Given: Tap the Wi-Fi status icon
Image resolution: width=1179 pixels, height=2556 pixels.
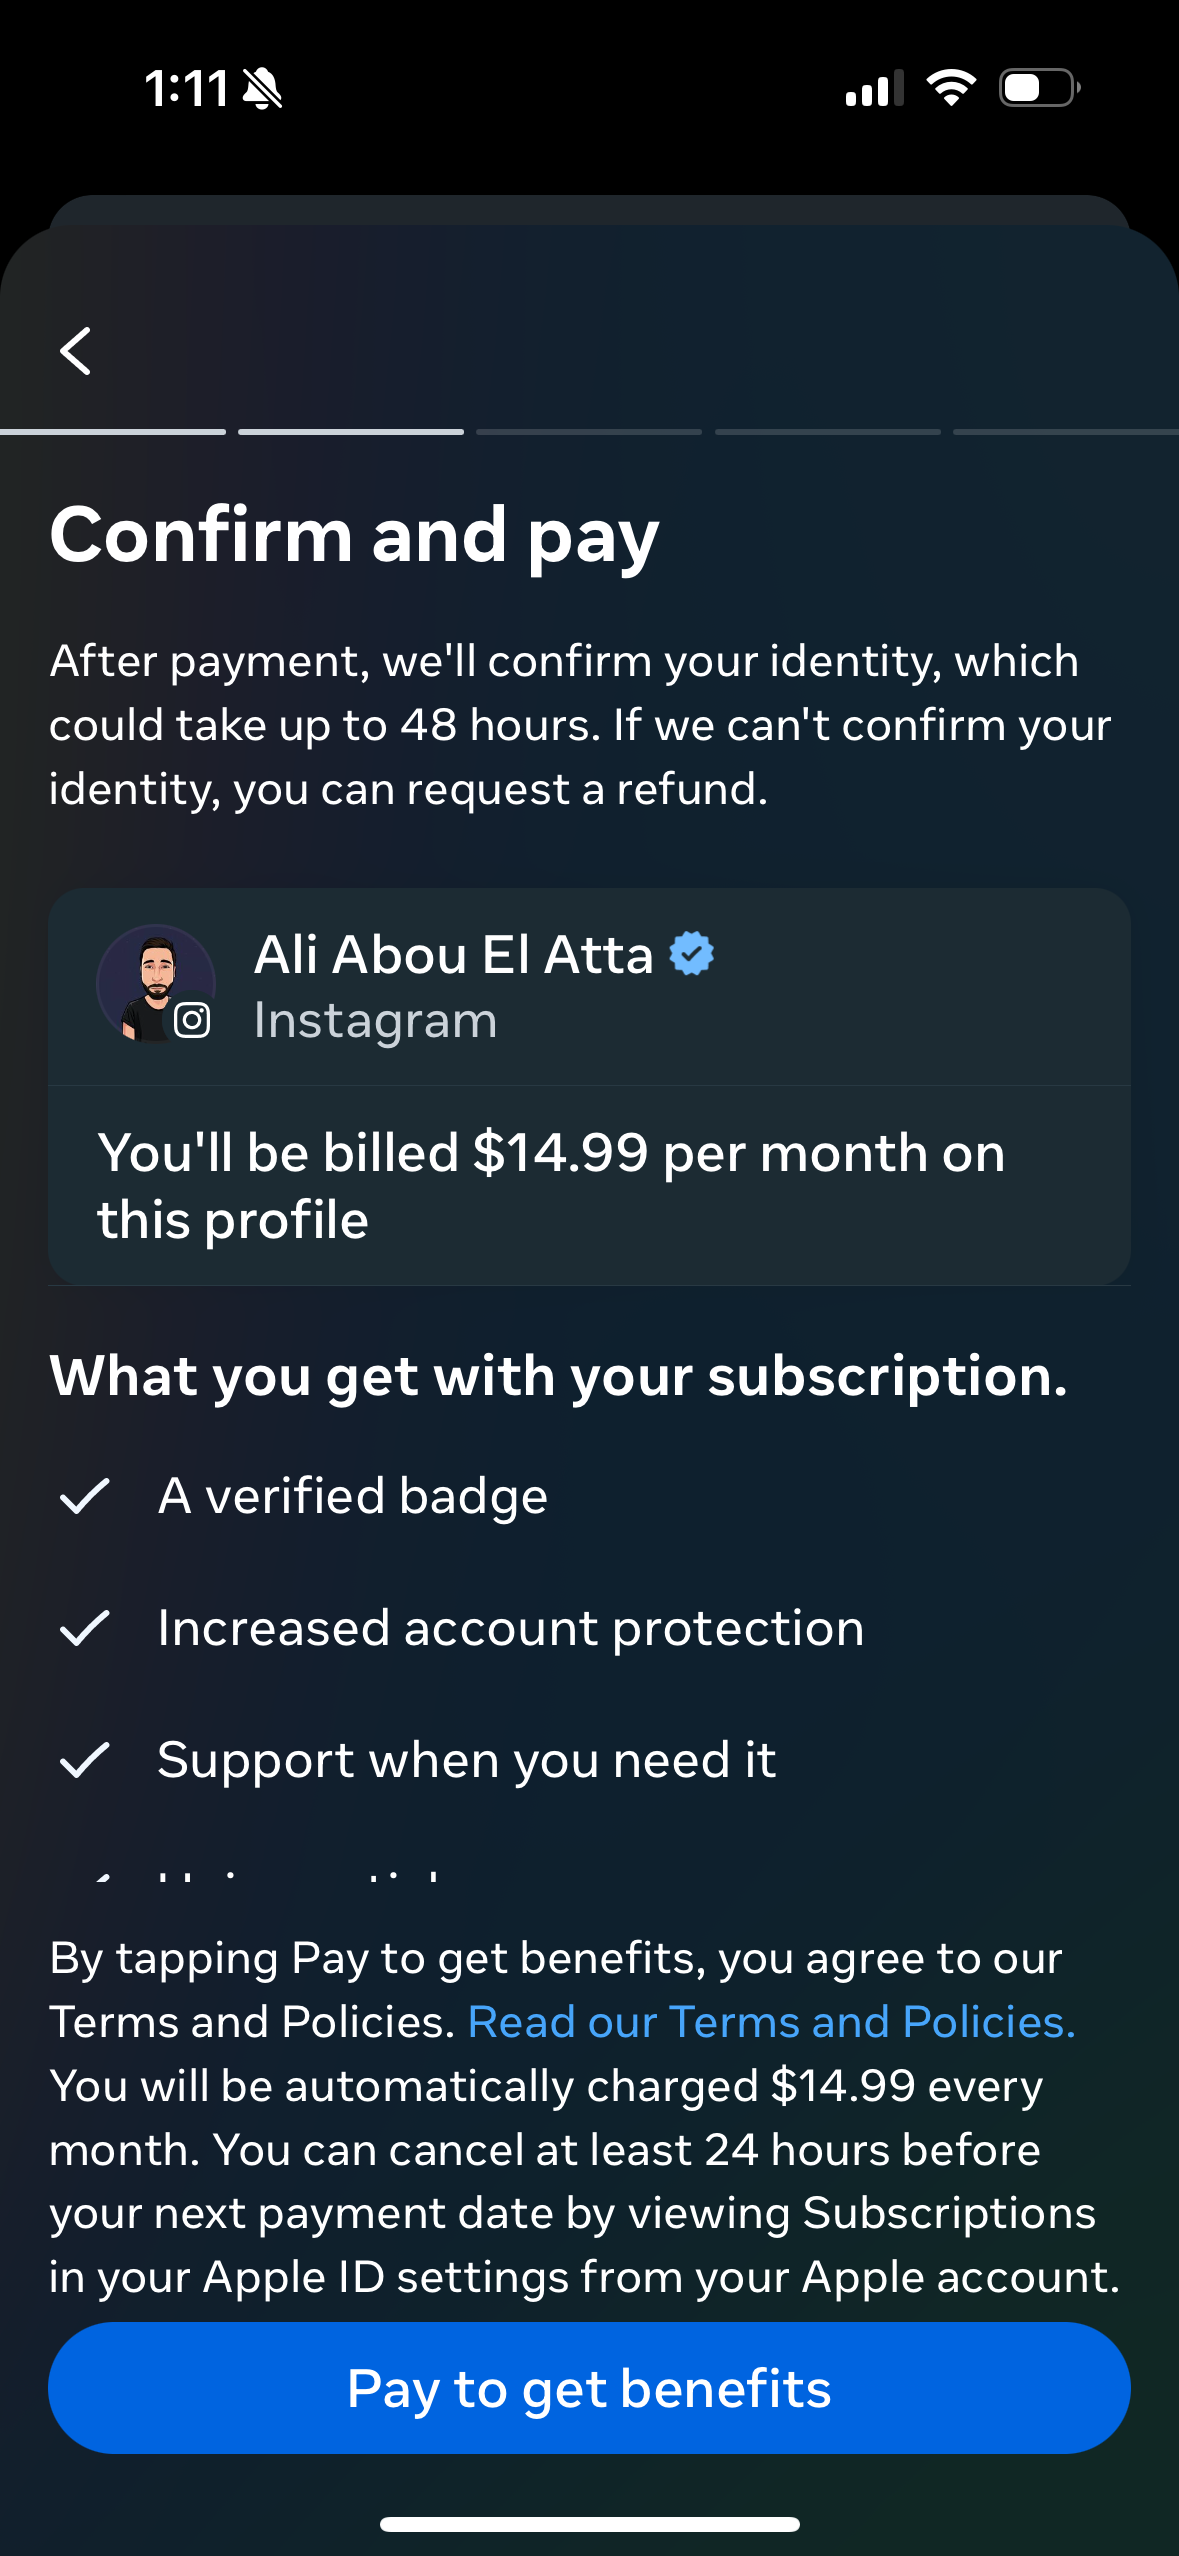Looking at the screenshot, I should [x=951, y=88].
